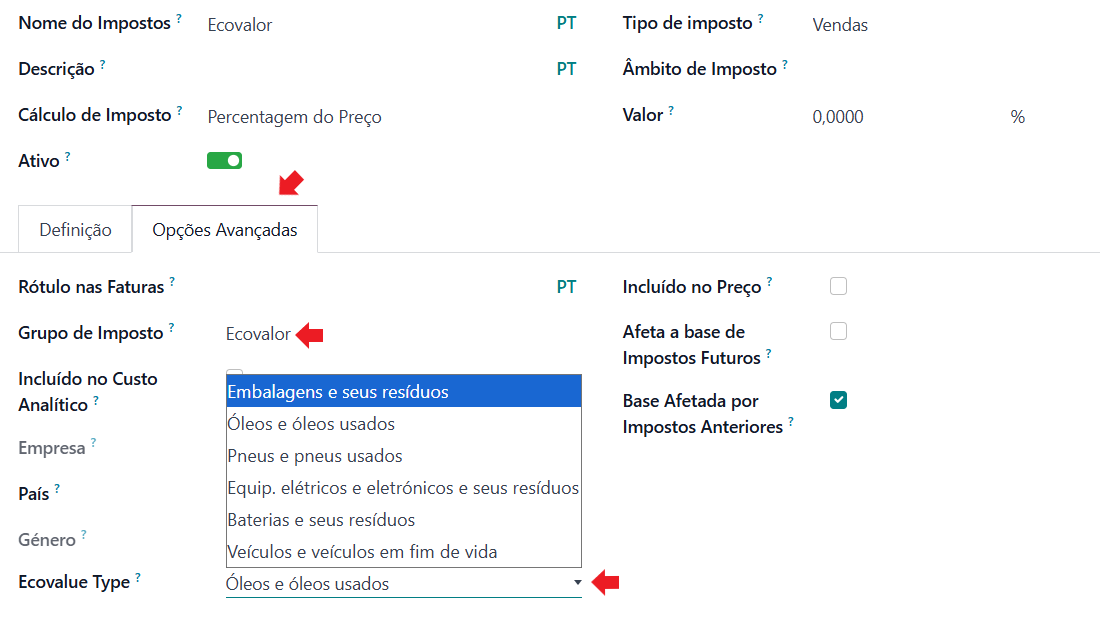Open the Ecovalue Type dropdown arrow

577,583
